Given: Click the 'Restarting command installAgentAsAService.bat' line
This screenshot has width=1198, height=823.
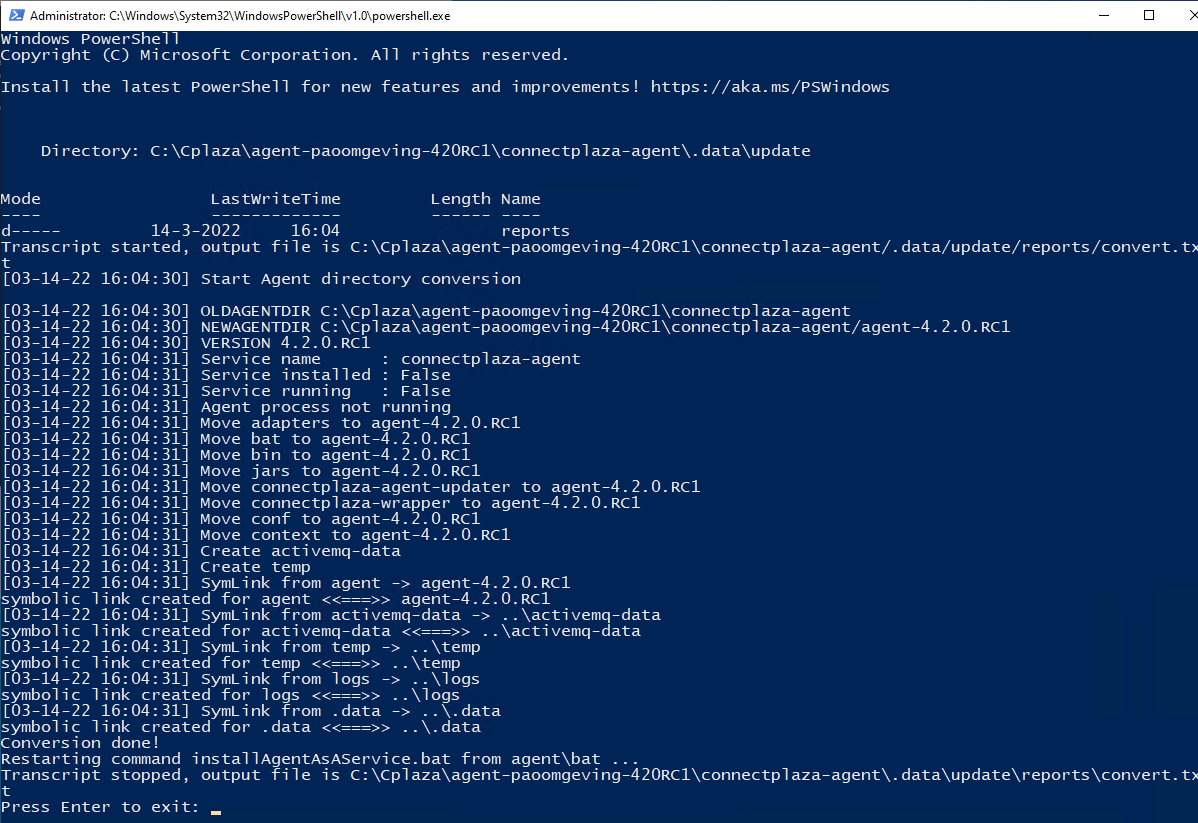Looking at the screenshot, I should point(320,759).
